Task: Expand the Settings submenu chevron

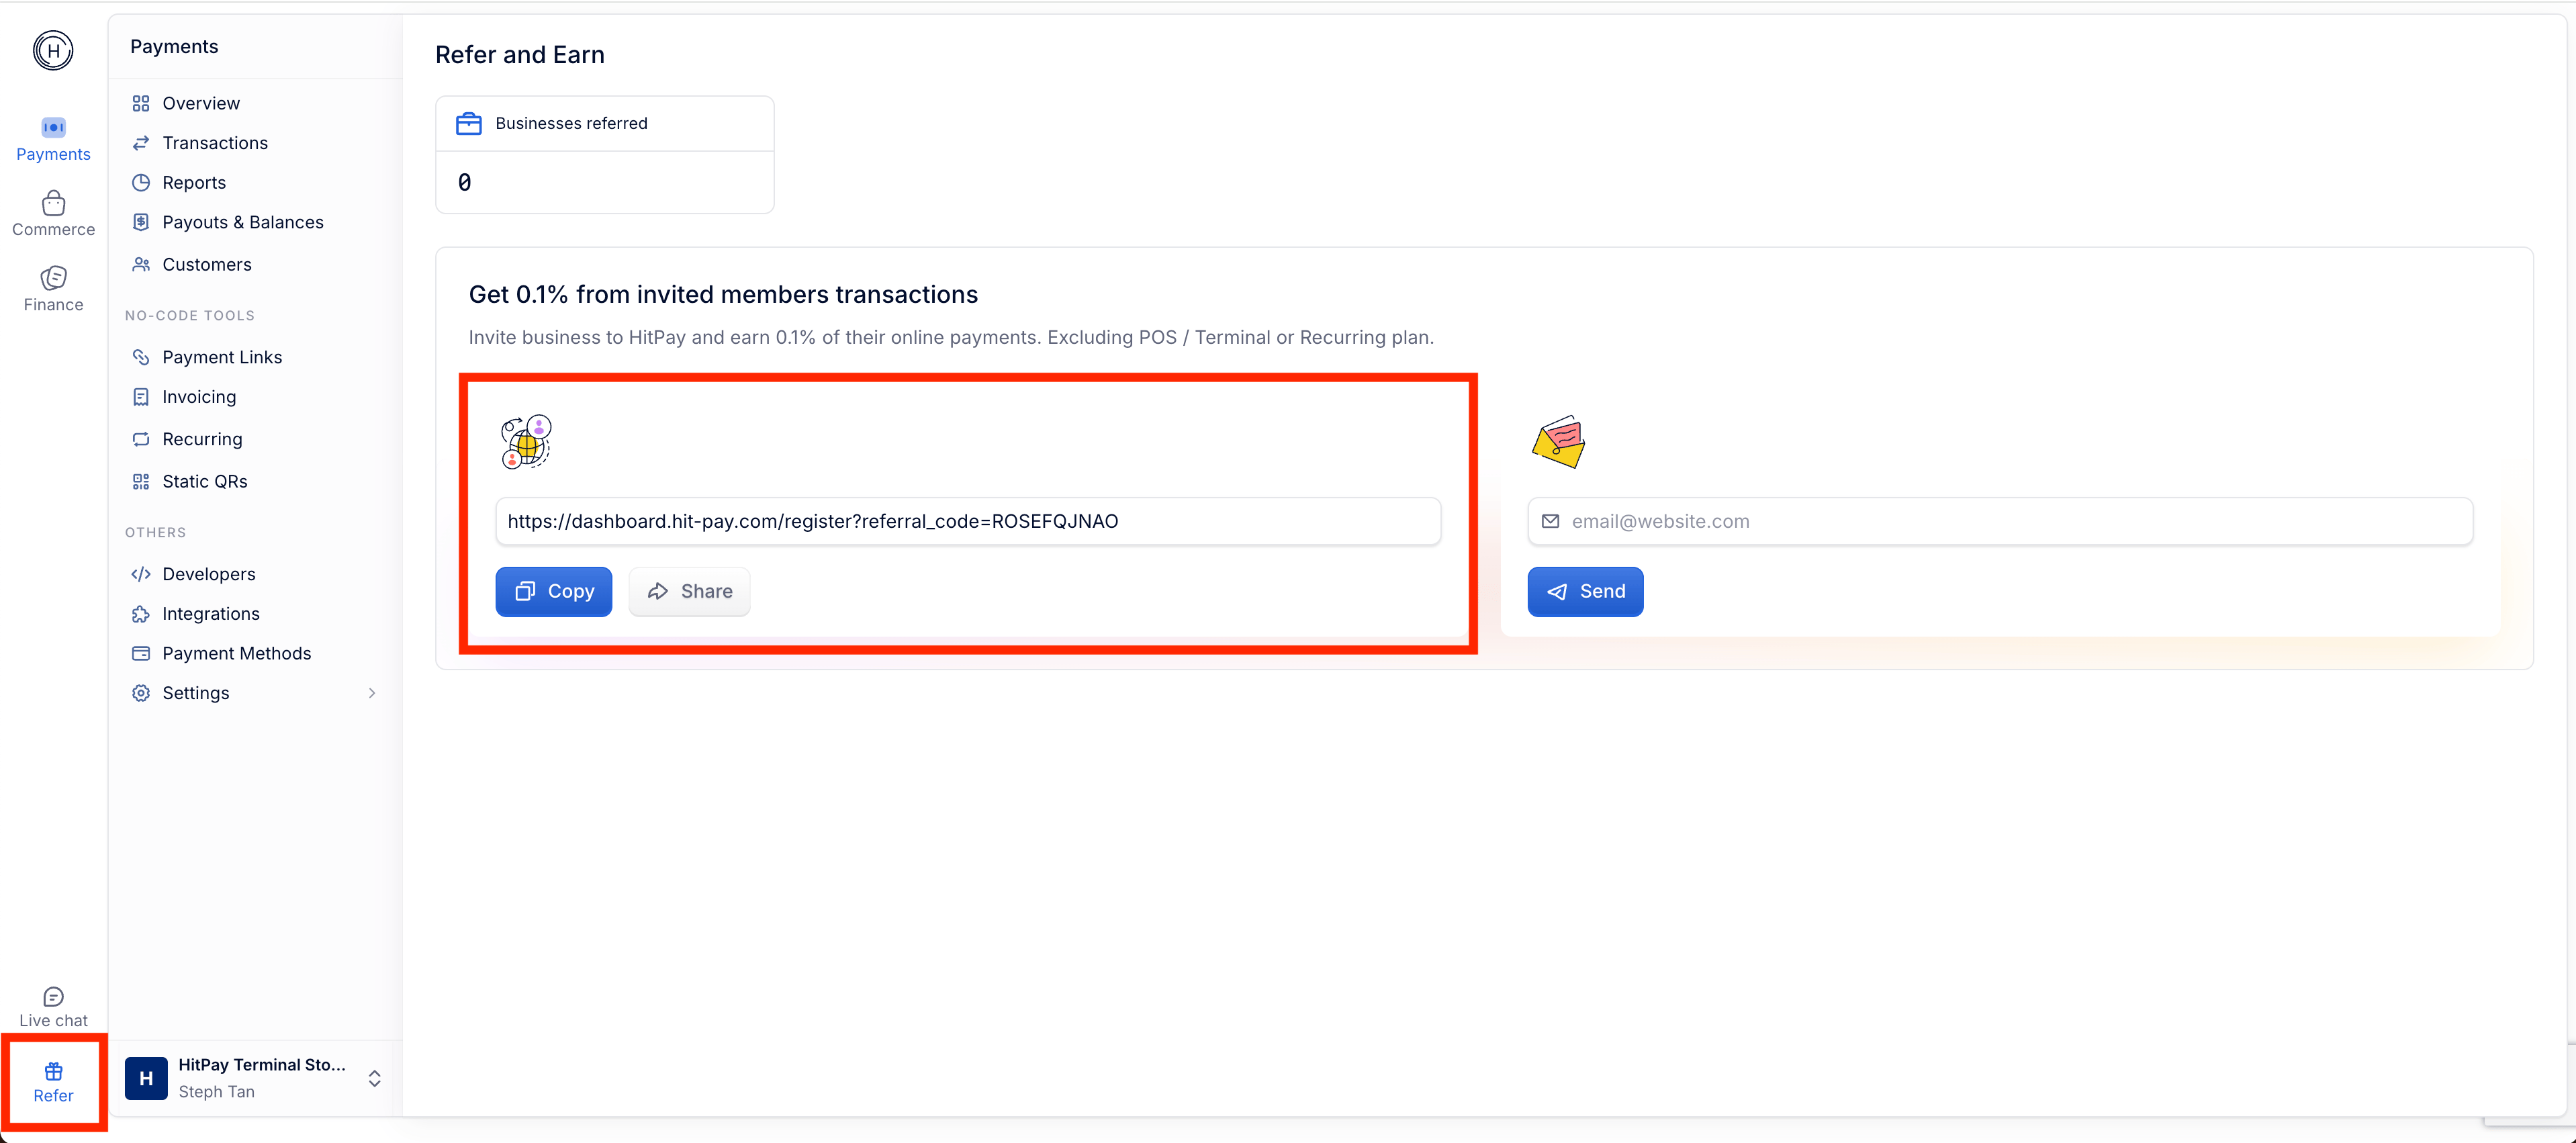Action: click(372, 693)
